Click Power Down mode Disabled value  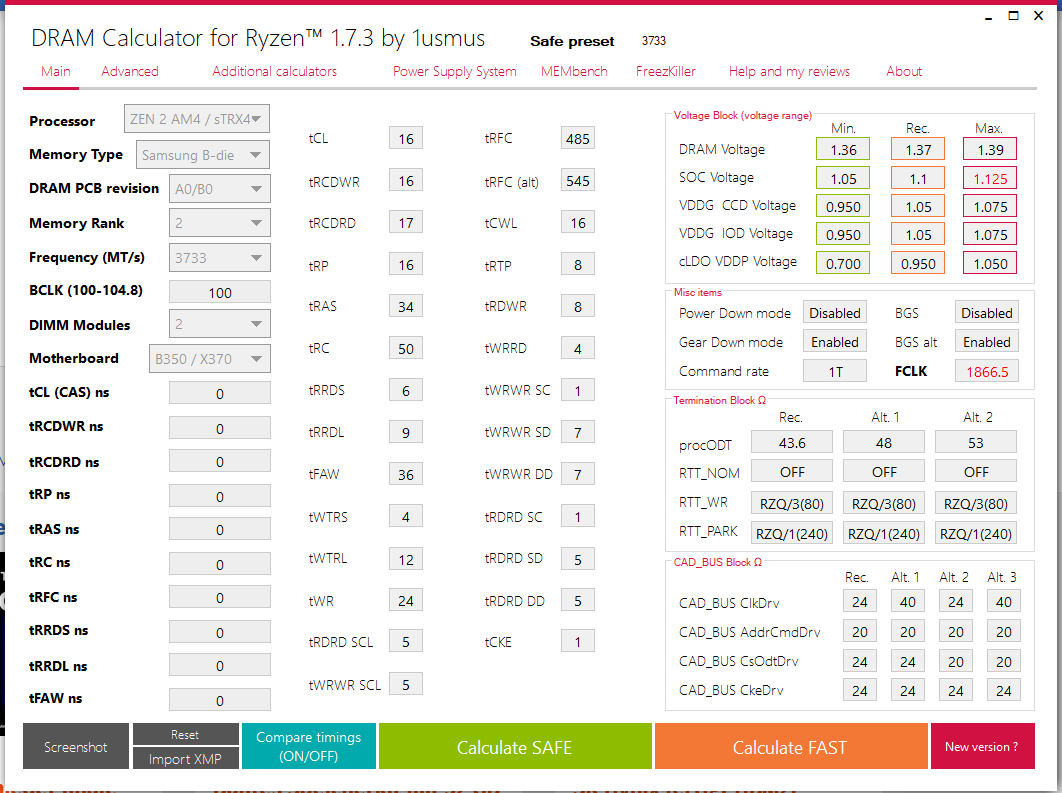point(834,312)
